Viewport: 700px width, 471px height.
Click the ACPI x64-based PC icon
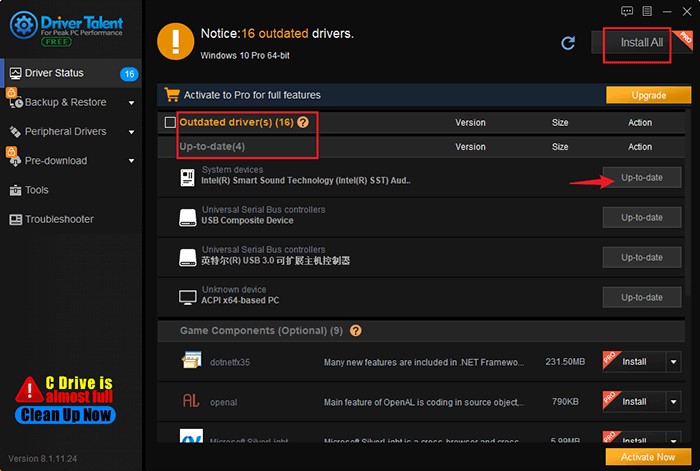click(x=188, y=297)
